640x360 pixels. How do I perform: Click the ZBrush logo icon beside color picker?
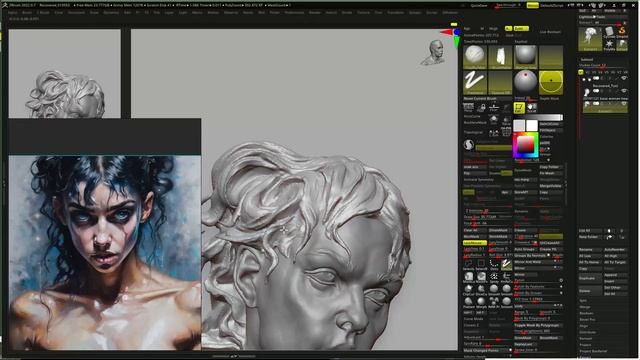(469, 144)
